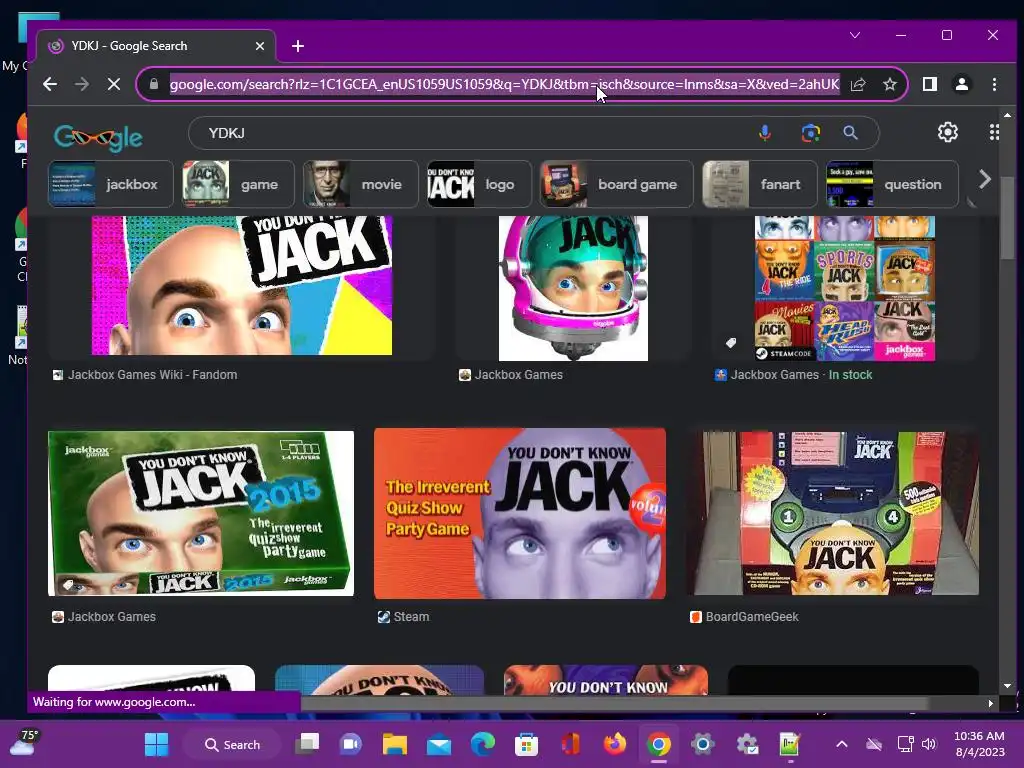Open Steam Irreverent Quiz Show image
1024x768 pixels.
click(x=520, y=513)
